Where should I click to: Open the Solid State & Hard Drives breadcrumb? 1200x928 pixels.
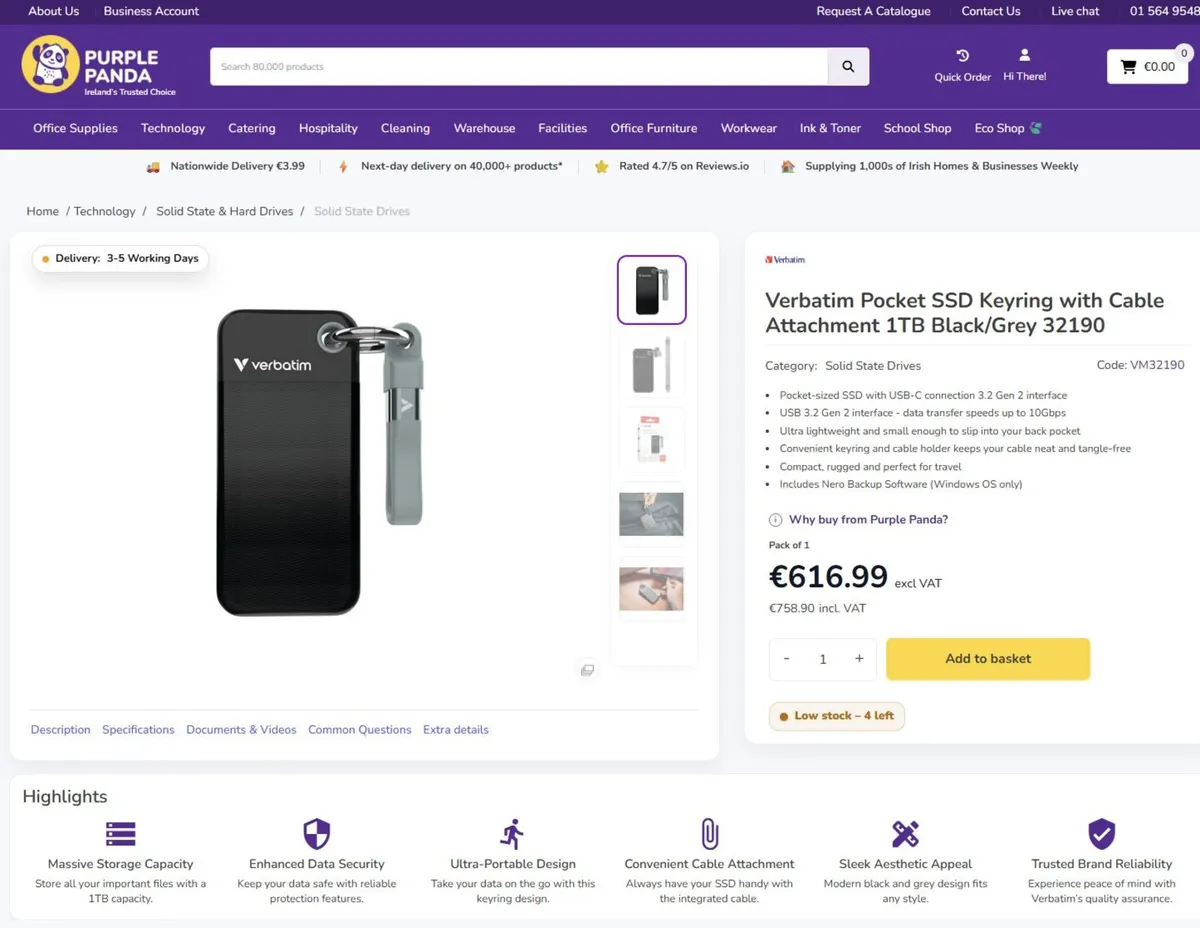click(225, 211)
